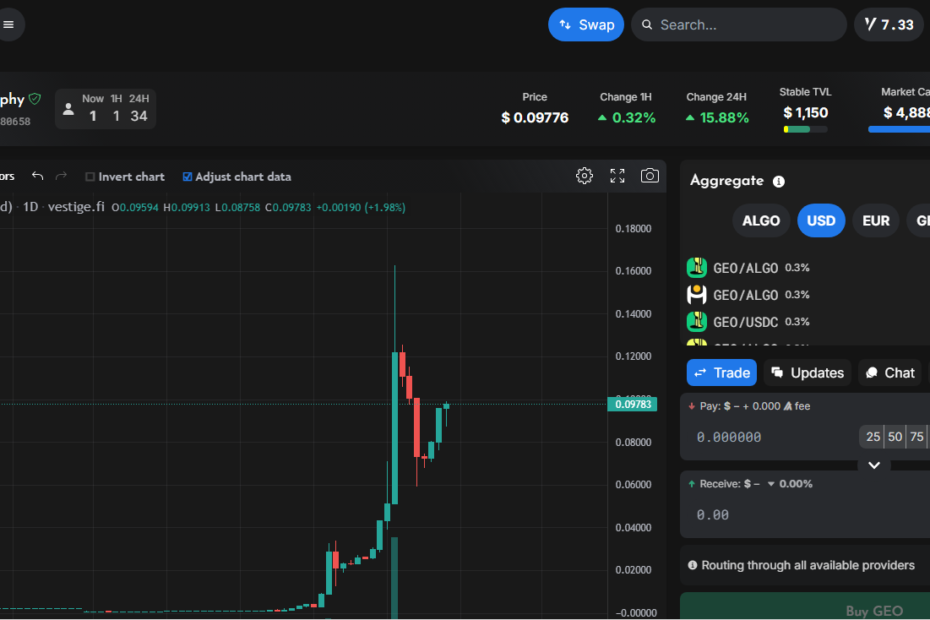This screenshot has width=930, height=620.
Task: Enter fullscreen chart mode
Action: pos(617,176)
